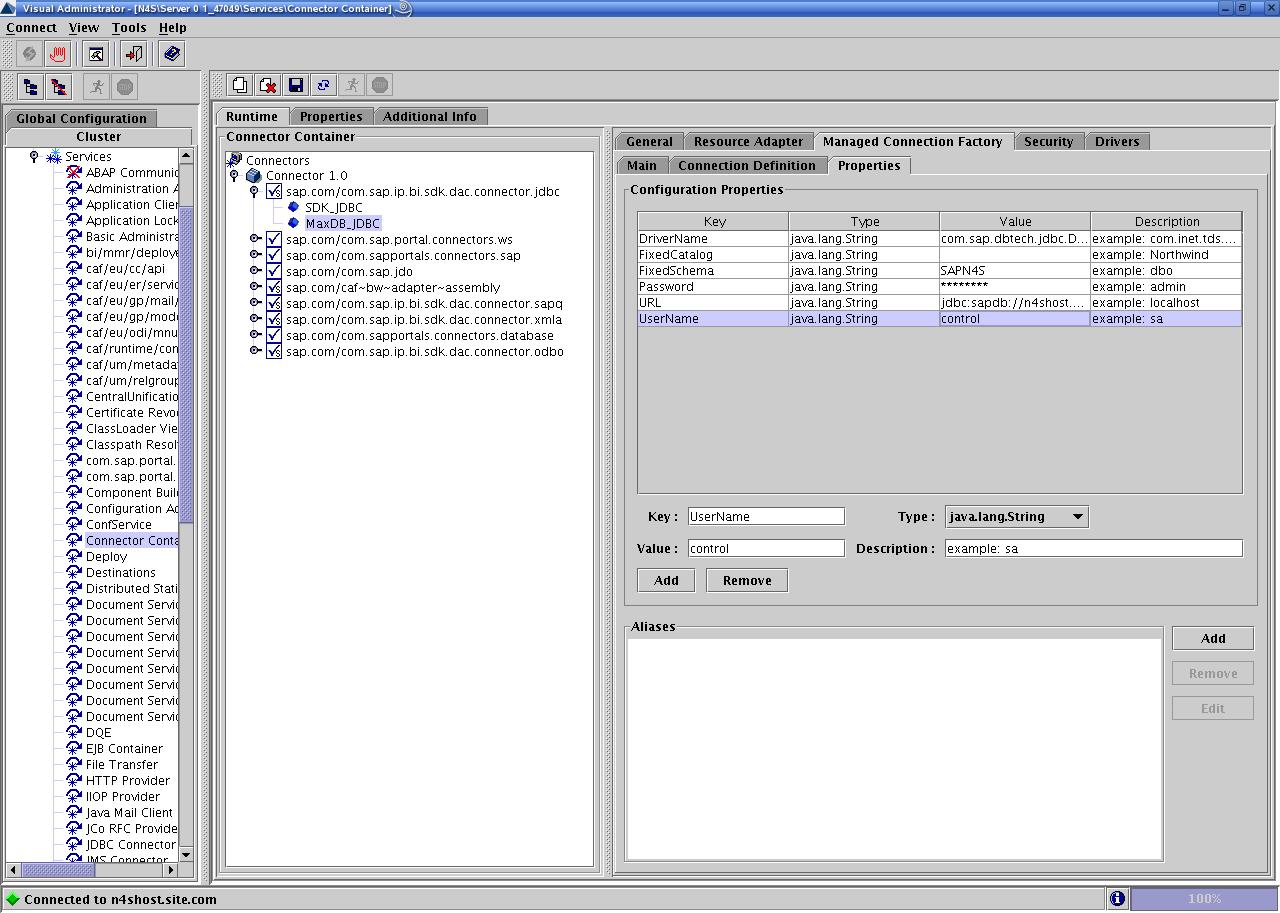Screen dimensions: 1280x913
Task: Click the information icon in status bar
Action: point(1117,898)
